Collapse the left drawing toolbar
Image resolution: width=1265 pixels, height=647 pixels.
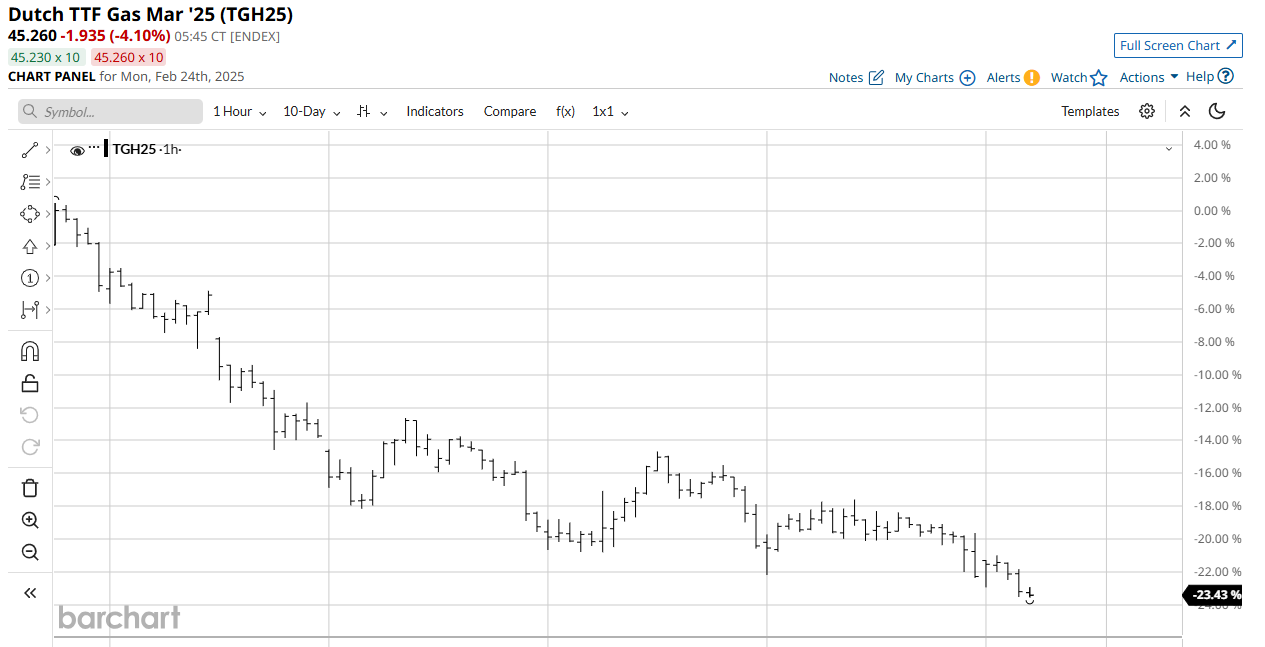[x=29, y=593]
